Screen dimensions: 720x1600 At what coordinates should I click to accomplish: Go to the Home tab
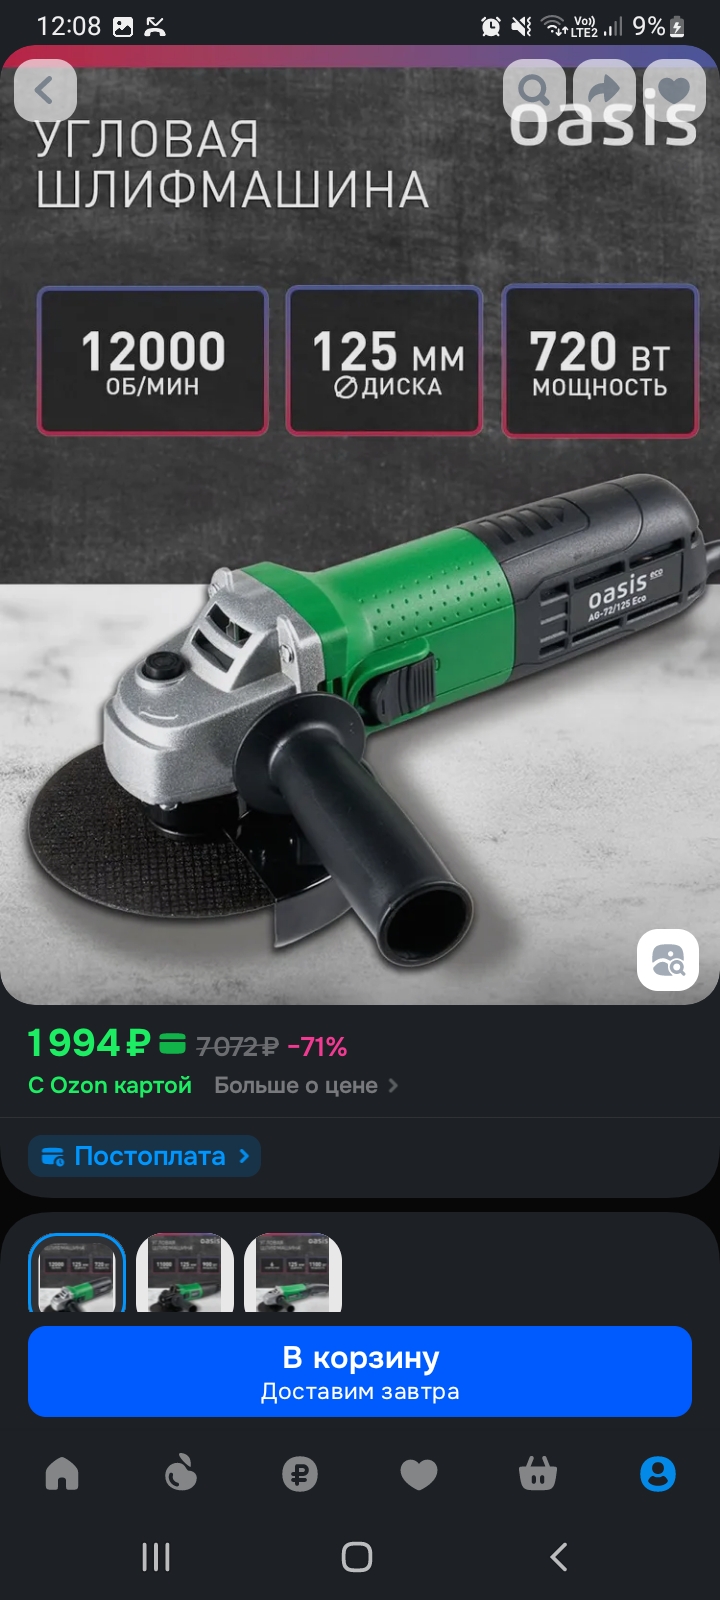coord(62,1474)
